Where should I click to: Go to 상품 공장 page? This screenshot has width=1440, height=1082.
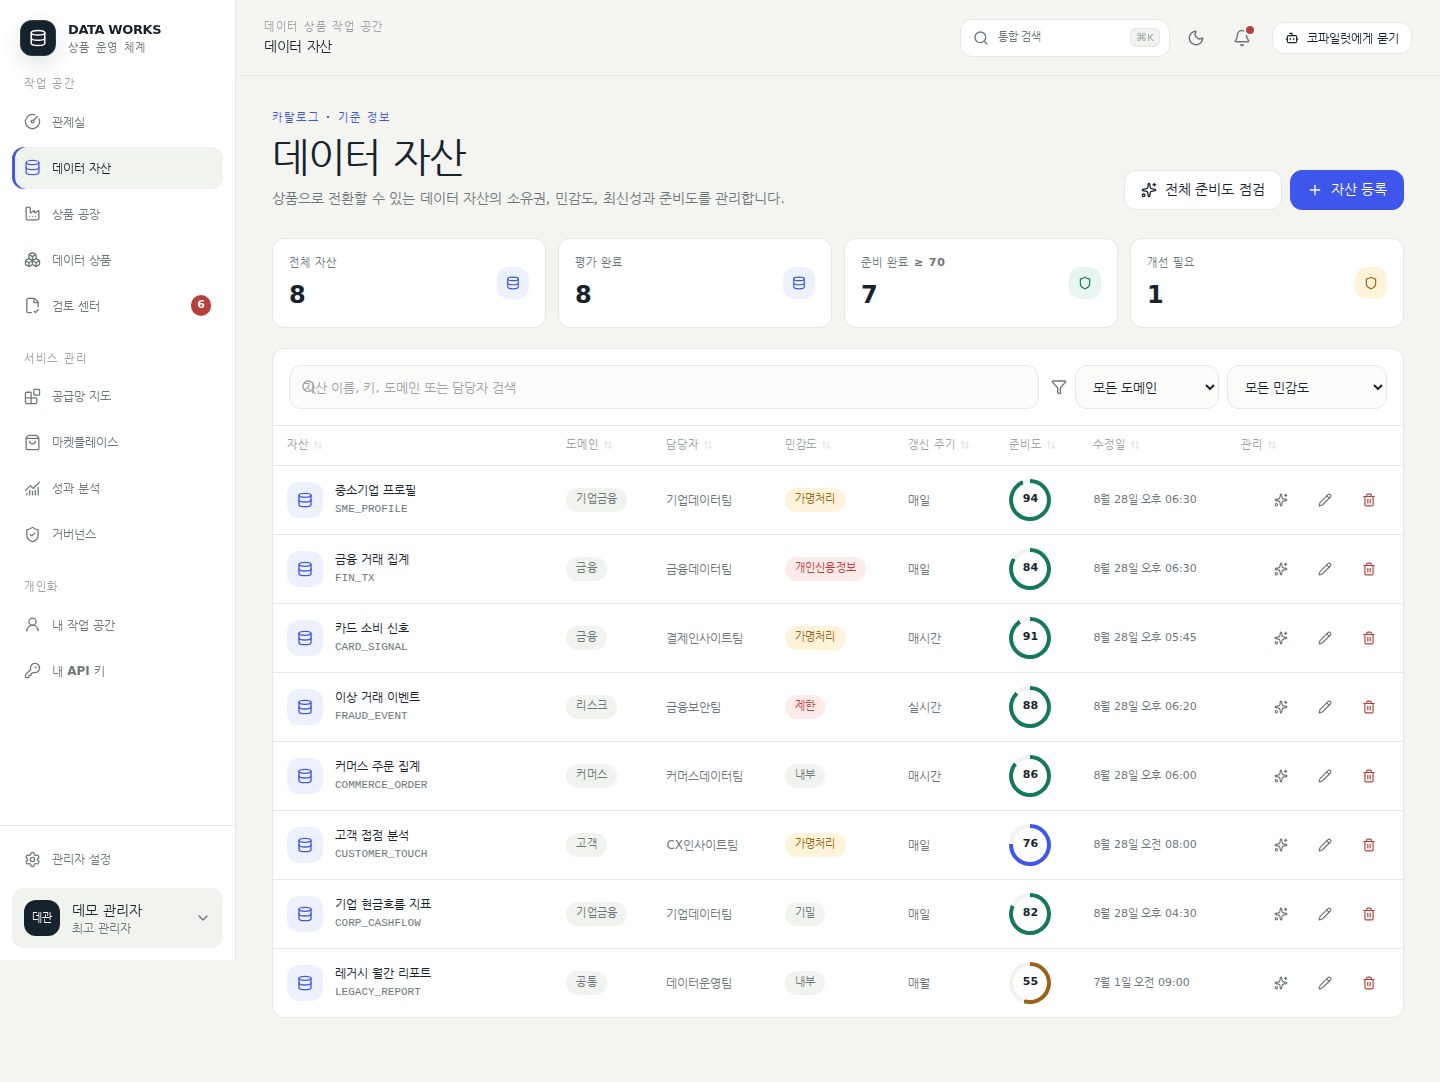(117, 214)
